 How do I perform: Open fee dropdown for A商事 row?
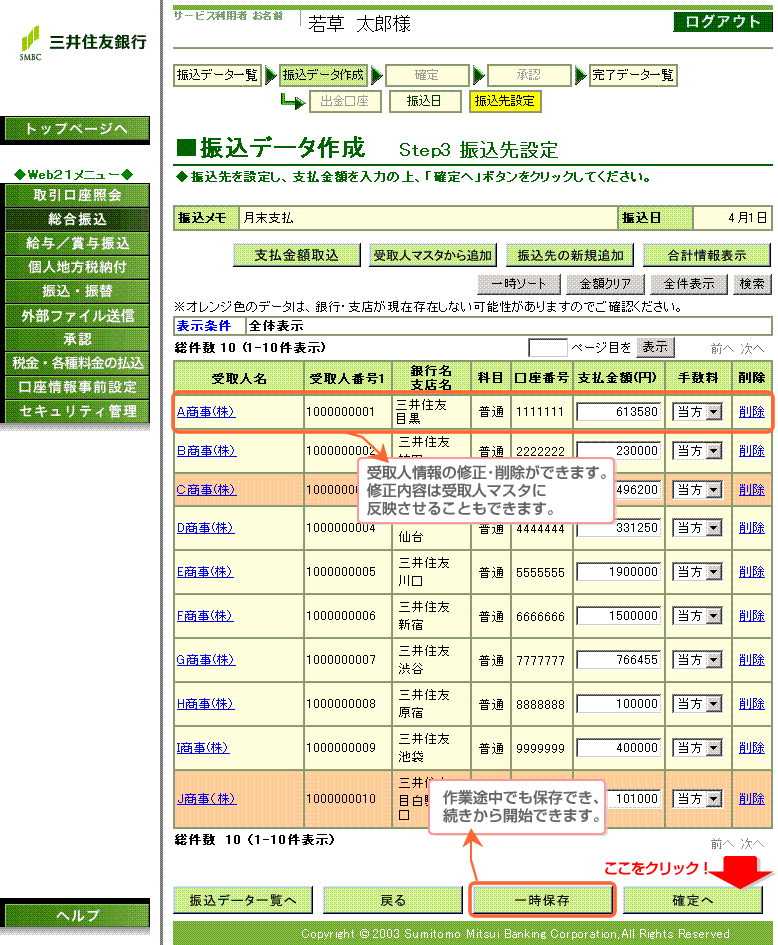[x=697, y=412]
